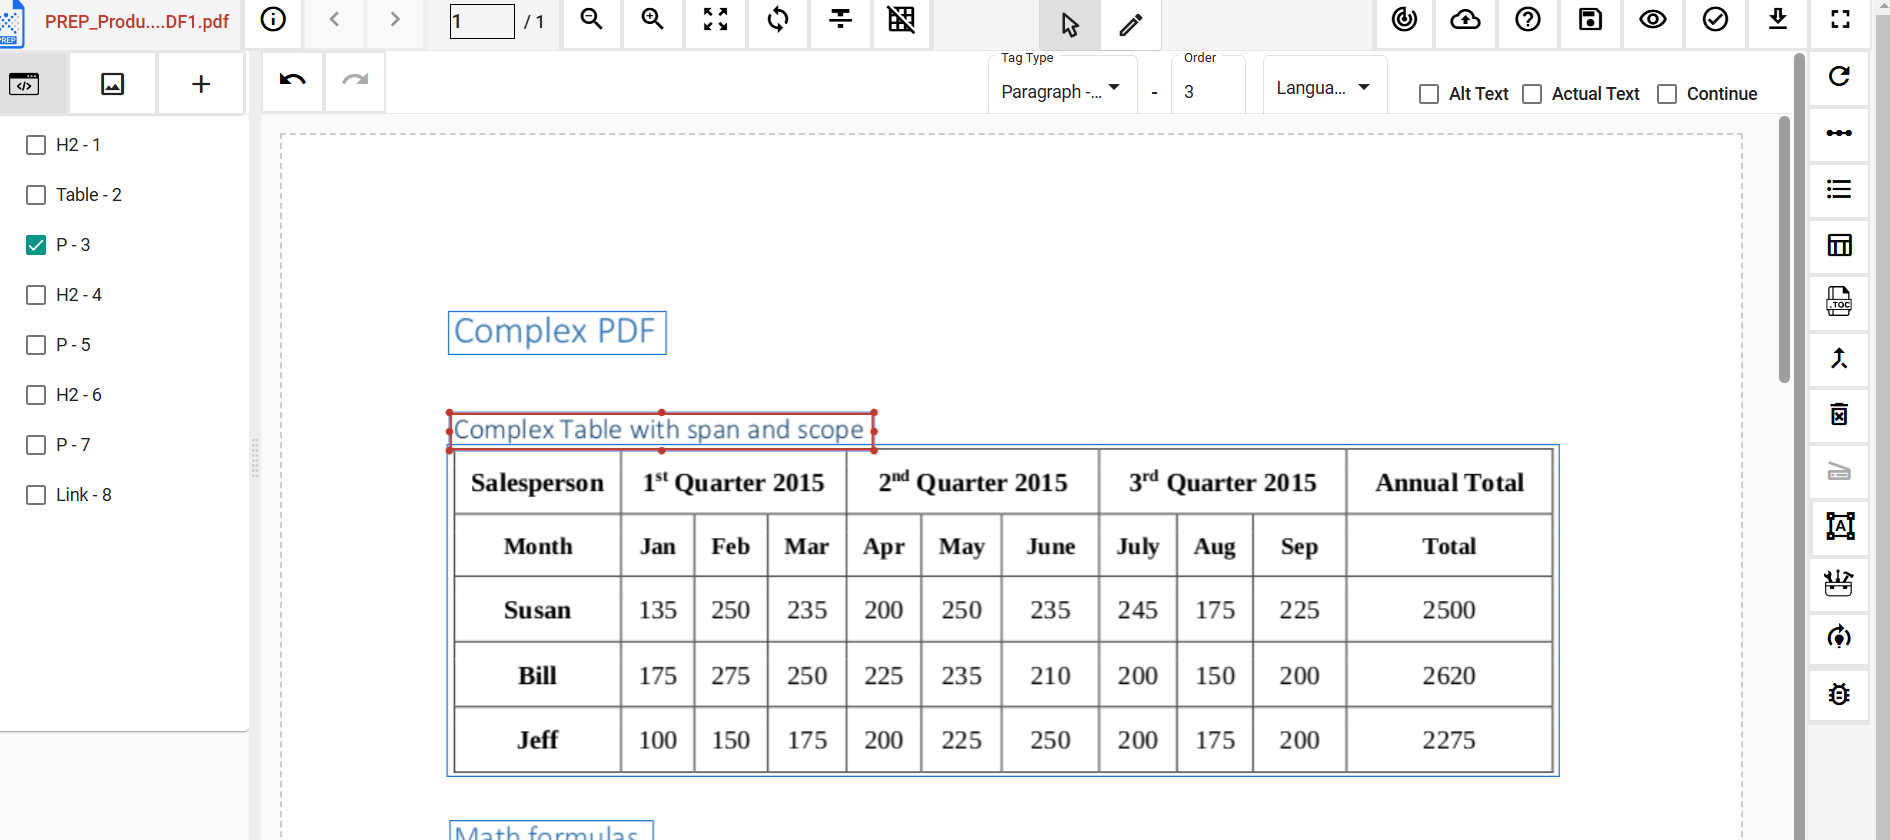This screenshot has width=1890, height=840.
Task: Open PREP_Produ....DF1.pdf file tab
Action: (136, 21)
